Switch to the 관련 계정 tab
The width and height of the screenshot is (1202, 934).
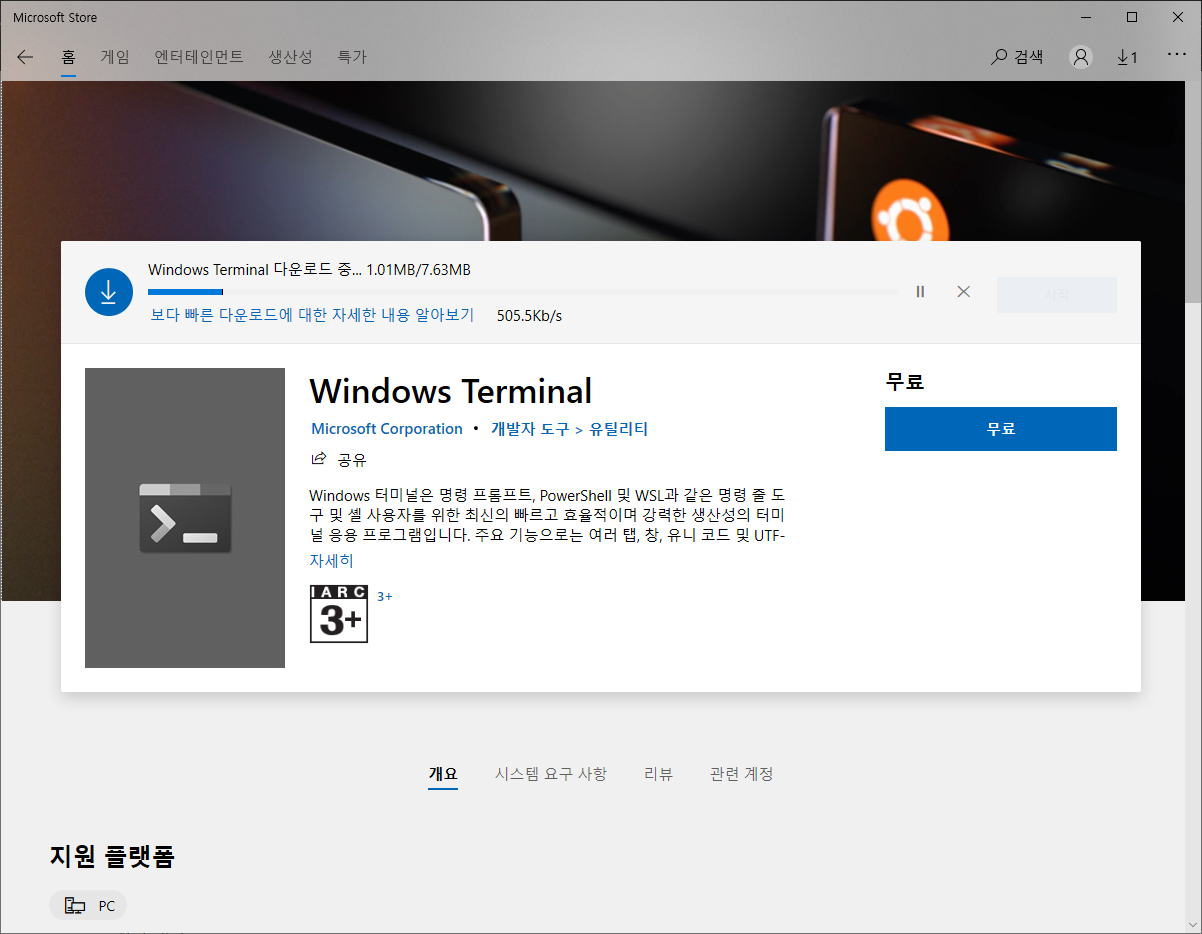click(742, 774)
